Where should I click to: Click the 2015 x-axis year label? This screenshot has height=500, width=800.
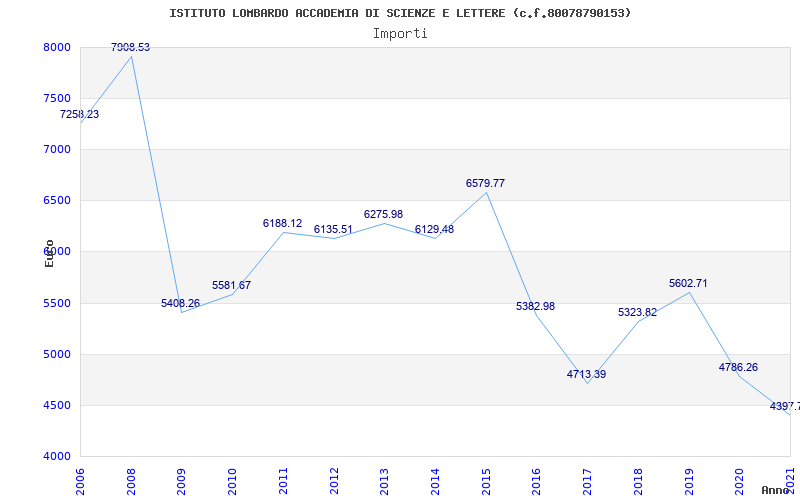click(486, 481)
